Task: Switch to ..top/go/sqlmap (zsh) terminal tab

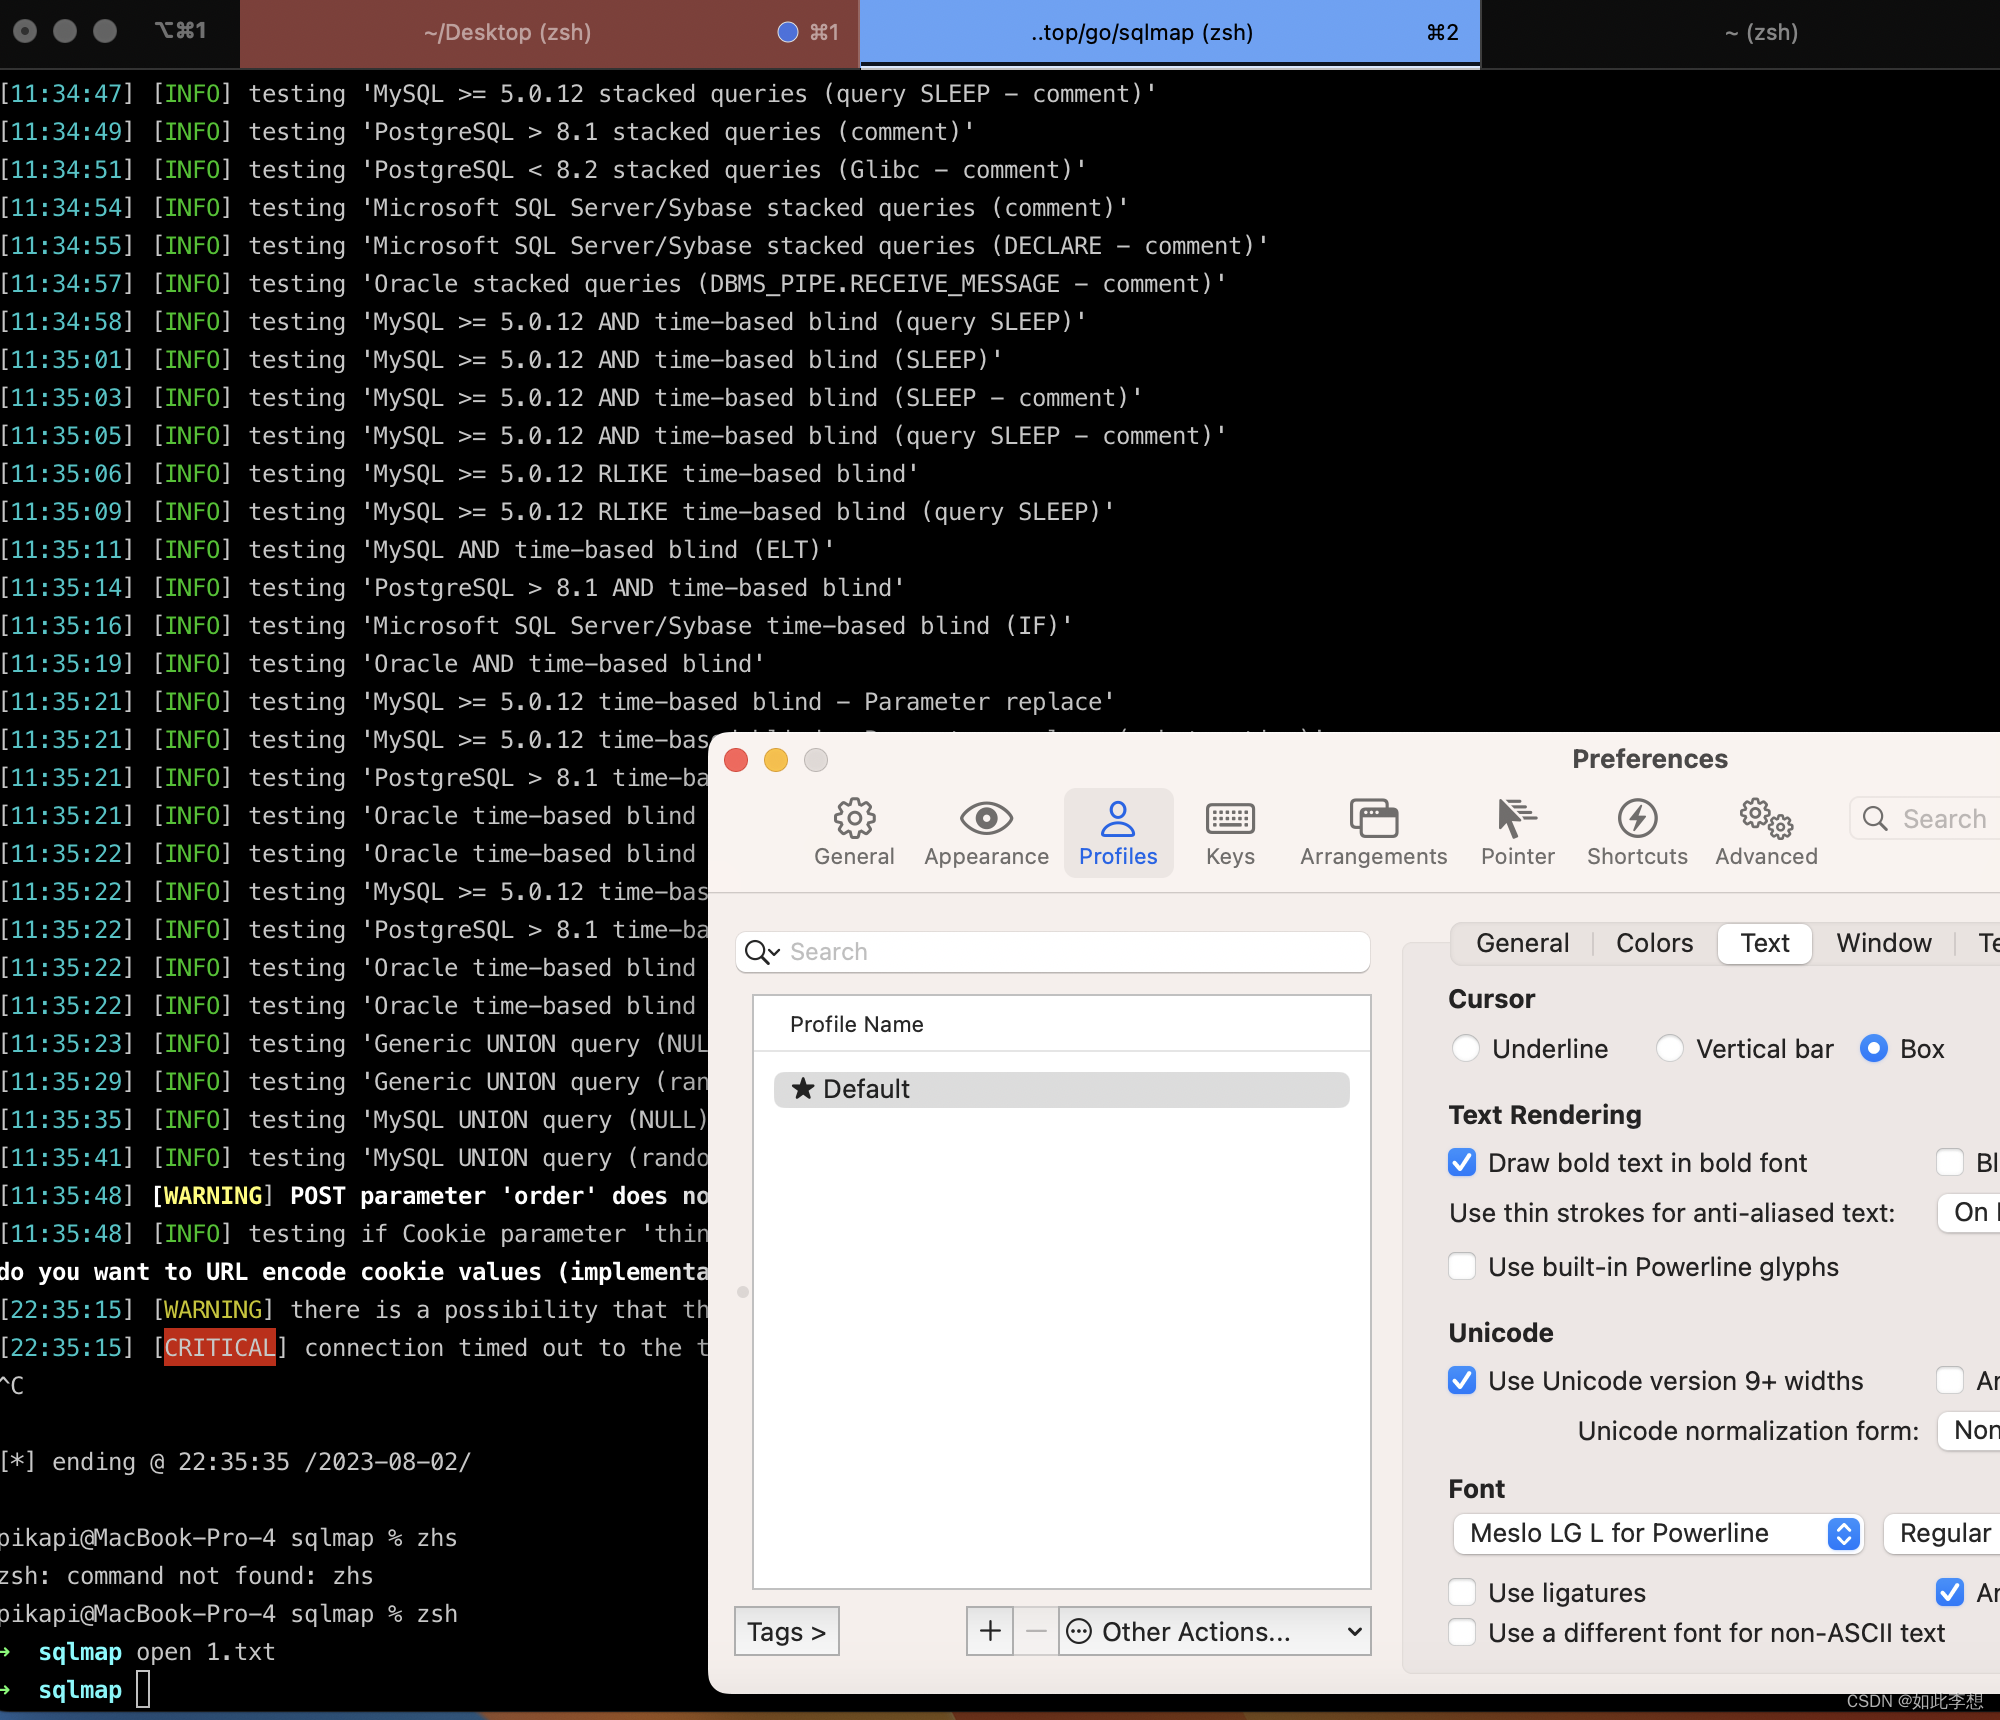Action: [1170, 33]
